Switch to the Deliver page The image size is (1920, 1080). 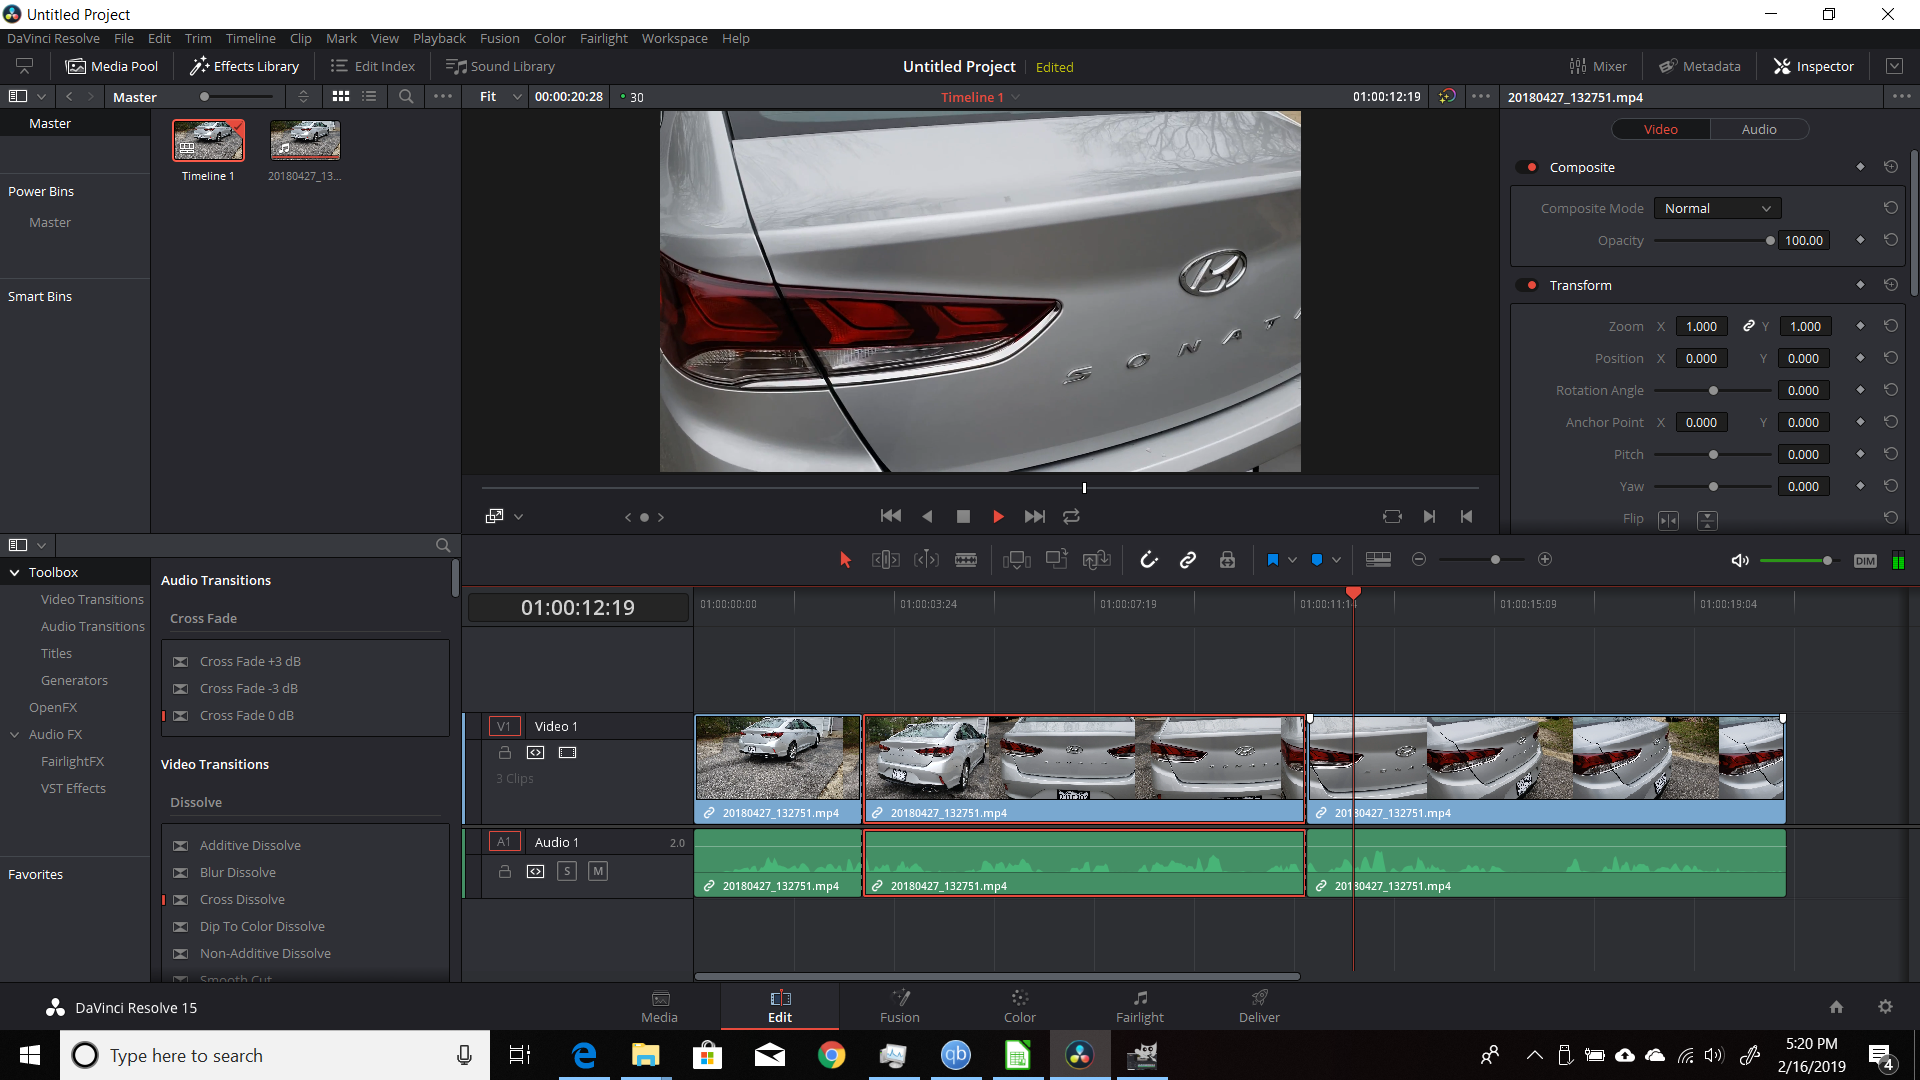pyautogui.click(x=1259, y=1006)
